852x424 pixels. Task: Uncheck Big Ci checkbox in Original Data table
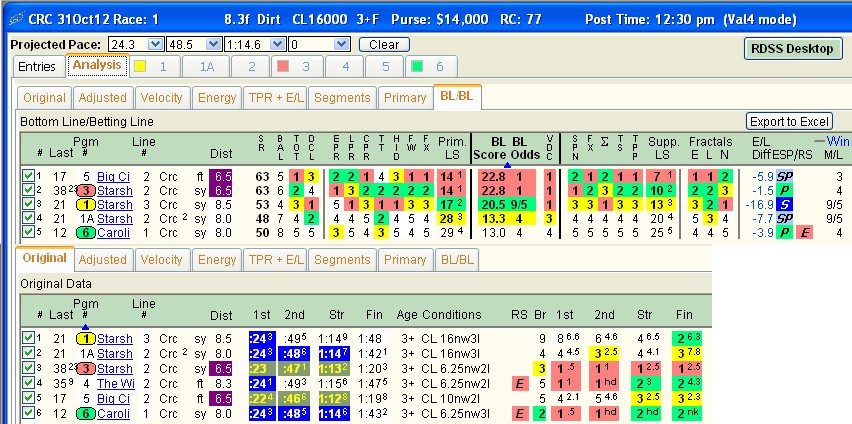click(x=28, y=398)
